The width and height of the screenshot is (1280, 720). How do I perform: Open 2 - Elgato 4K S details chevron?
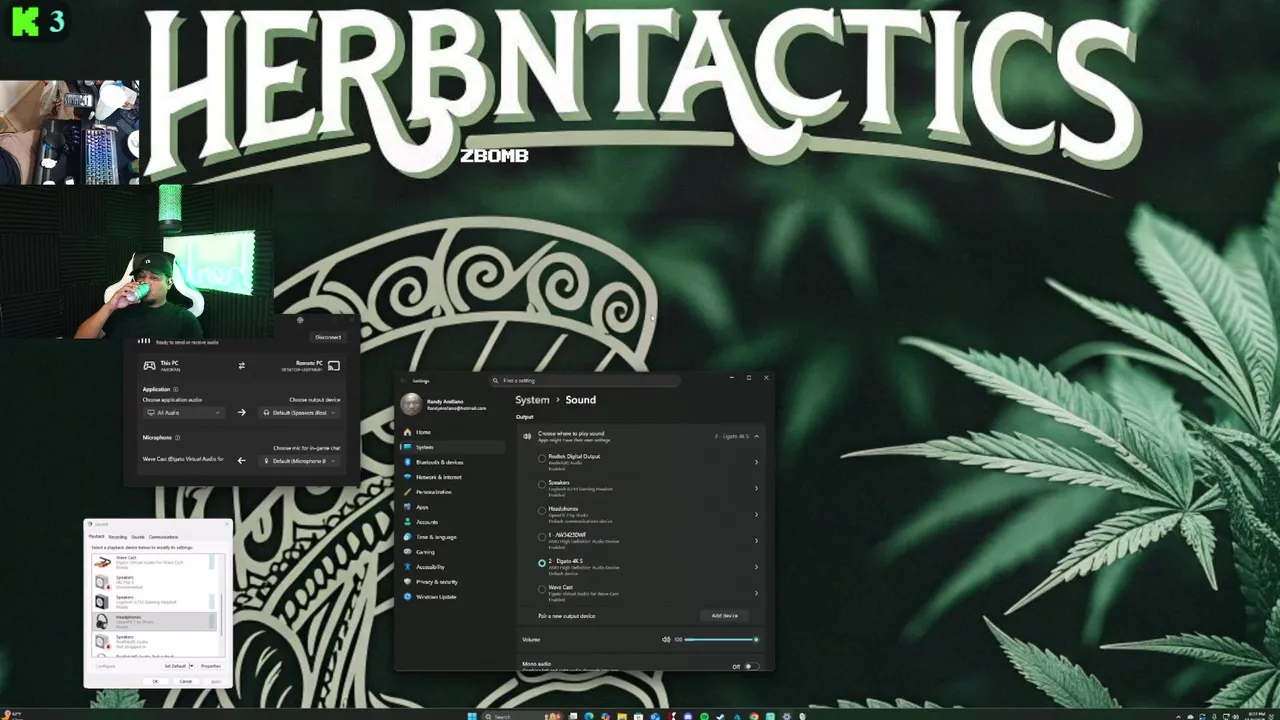(756, 566)
